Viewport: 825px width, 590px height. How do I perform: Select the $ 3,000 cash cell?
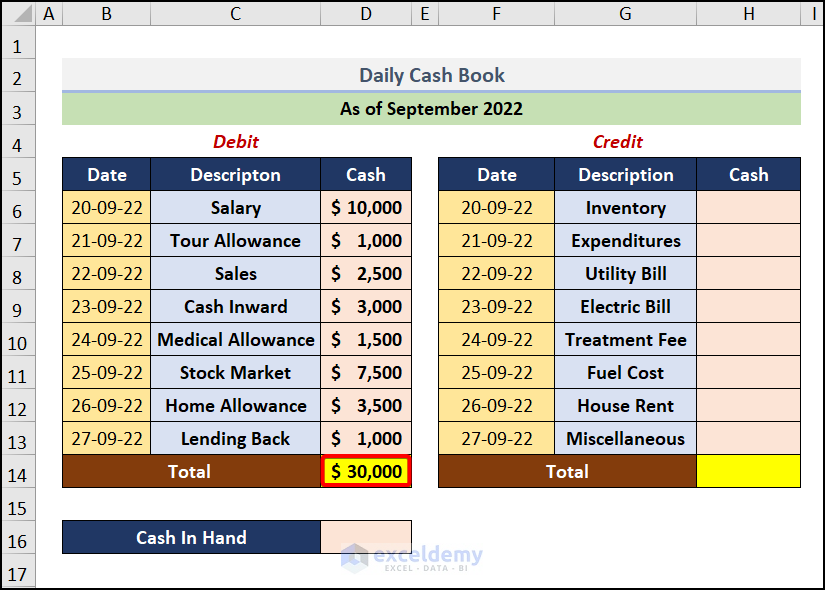(x=366, y=306)
